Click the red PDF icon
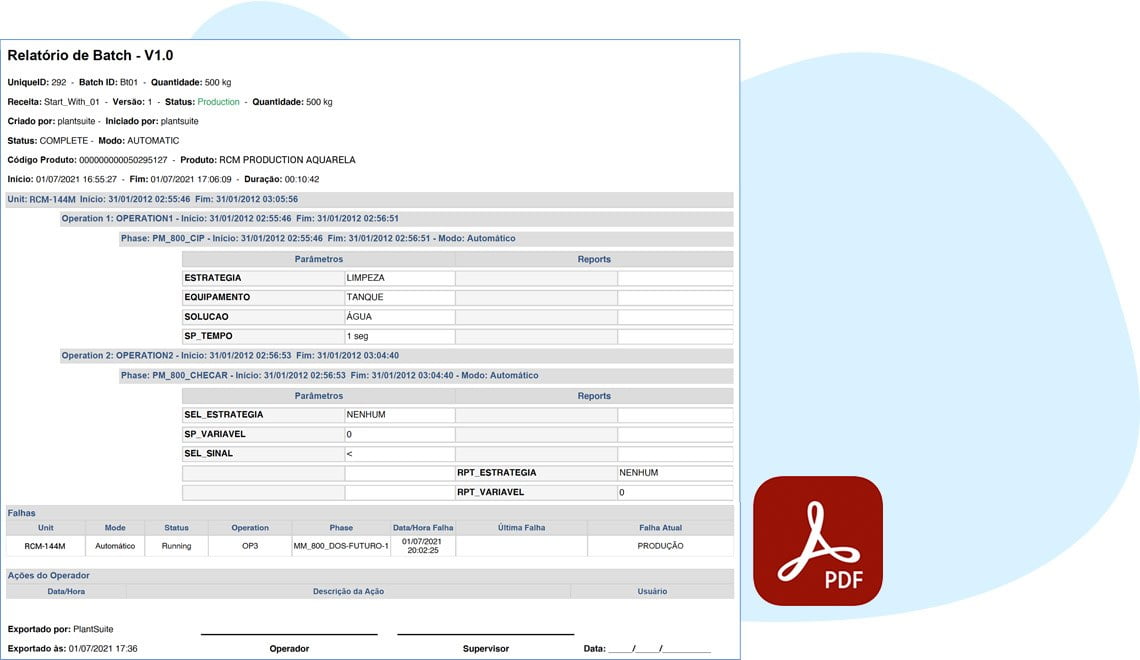 818,541
